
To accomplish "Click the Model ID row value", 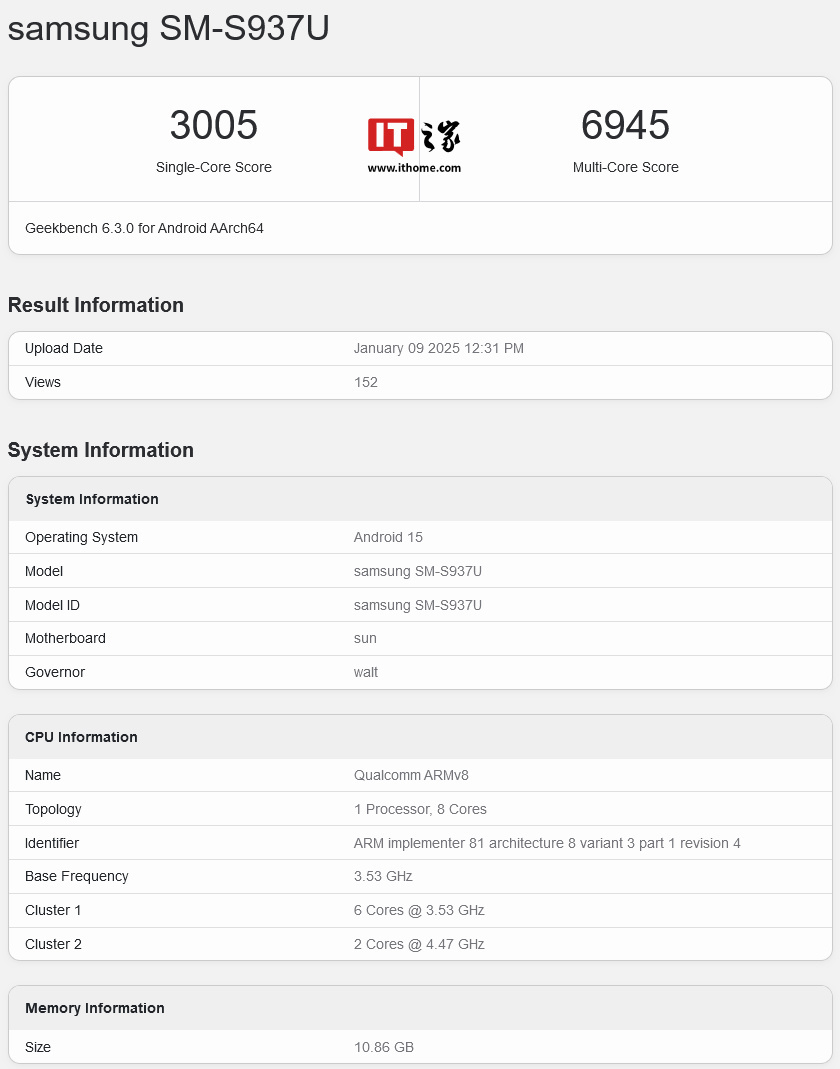I will click(418, 605).
